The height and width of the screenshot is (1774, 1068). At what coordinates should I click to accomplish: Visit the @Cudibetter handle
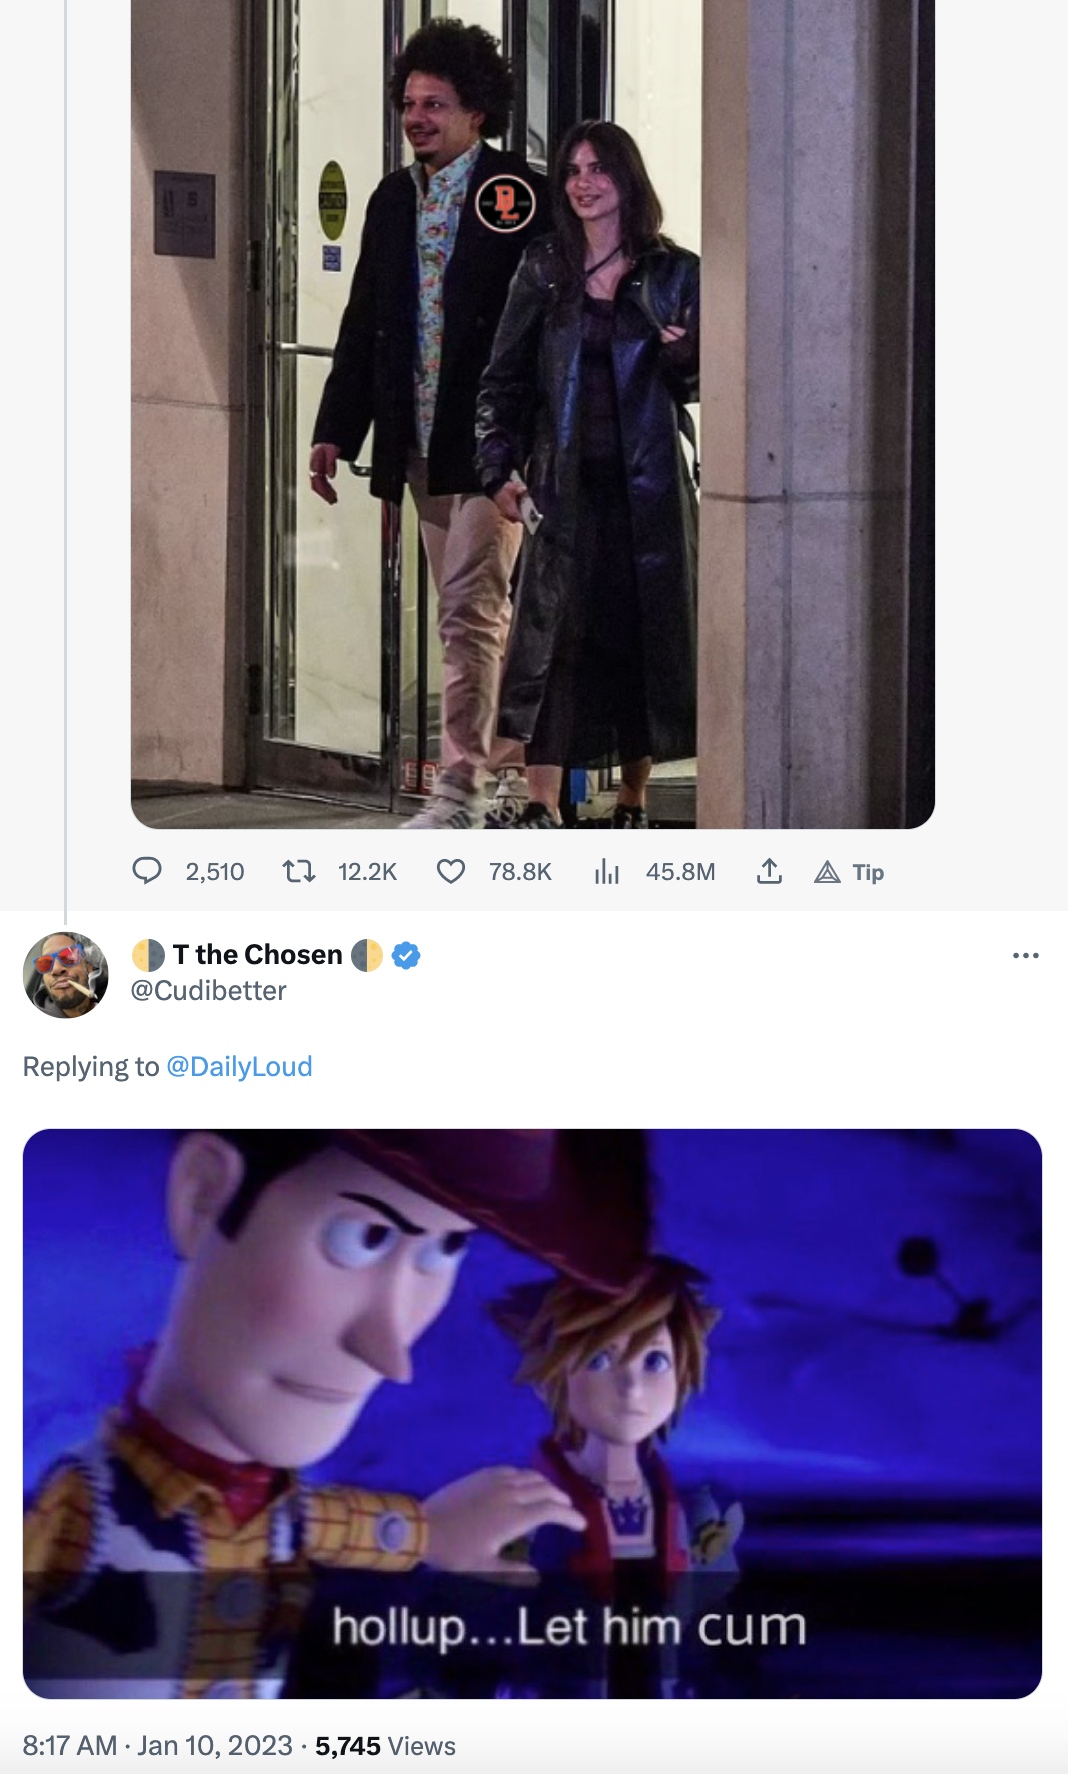click(x=209, y=990)
